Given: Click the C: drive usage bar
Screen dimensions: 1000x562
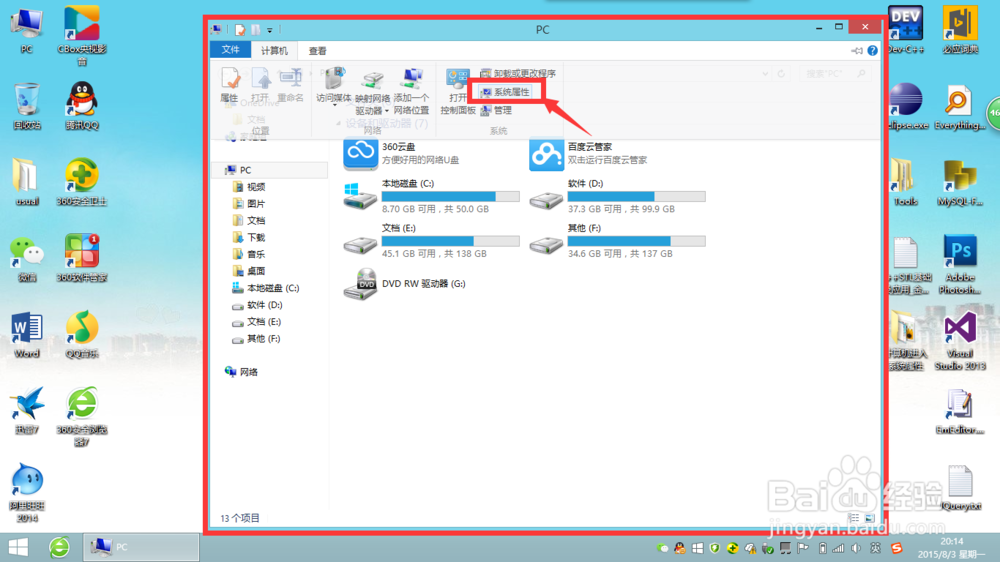Looking at the screenshot, I should click(x=450, y=196).
